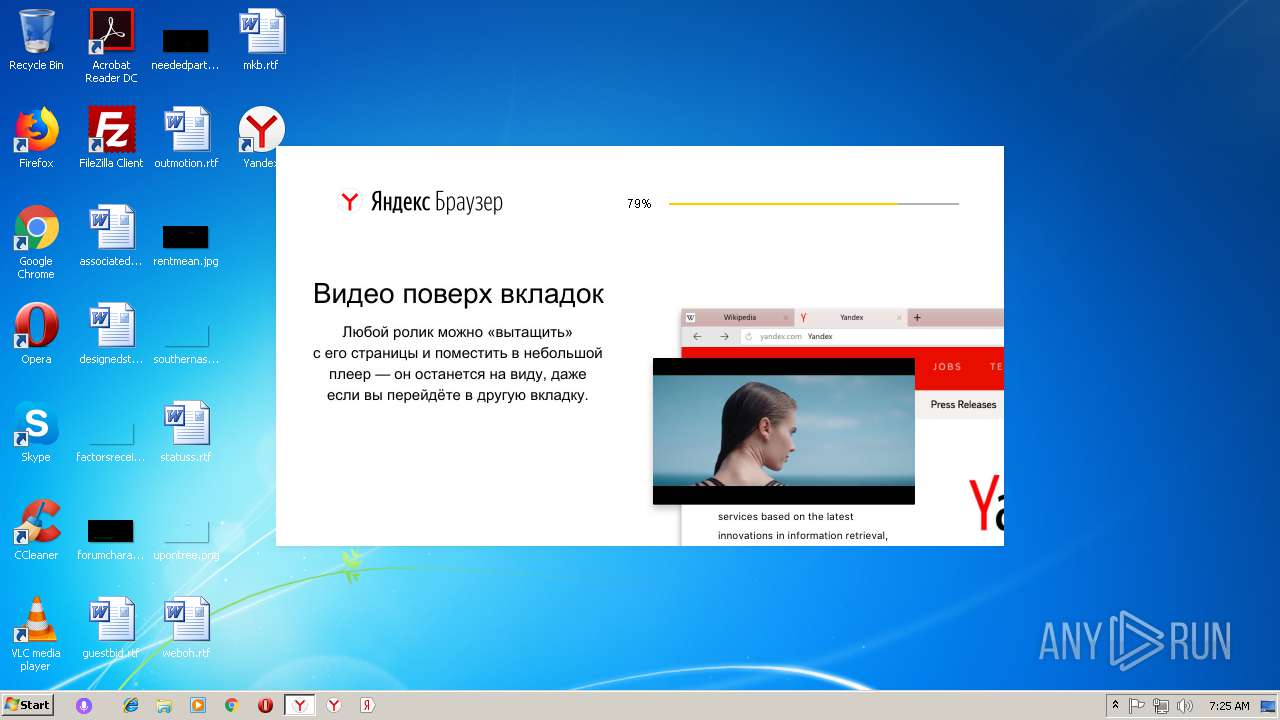Click the JOBS menu item in preview
The width and height of the screenshot is (1280, 720).
[x=947, y=367]
